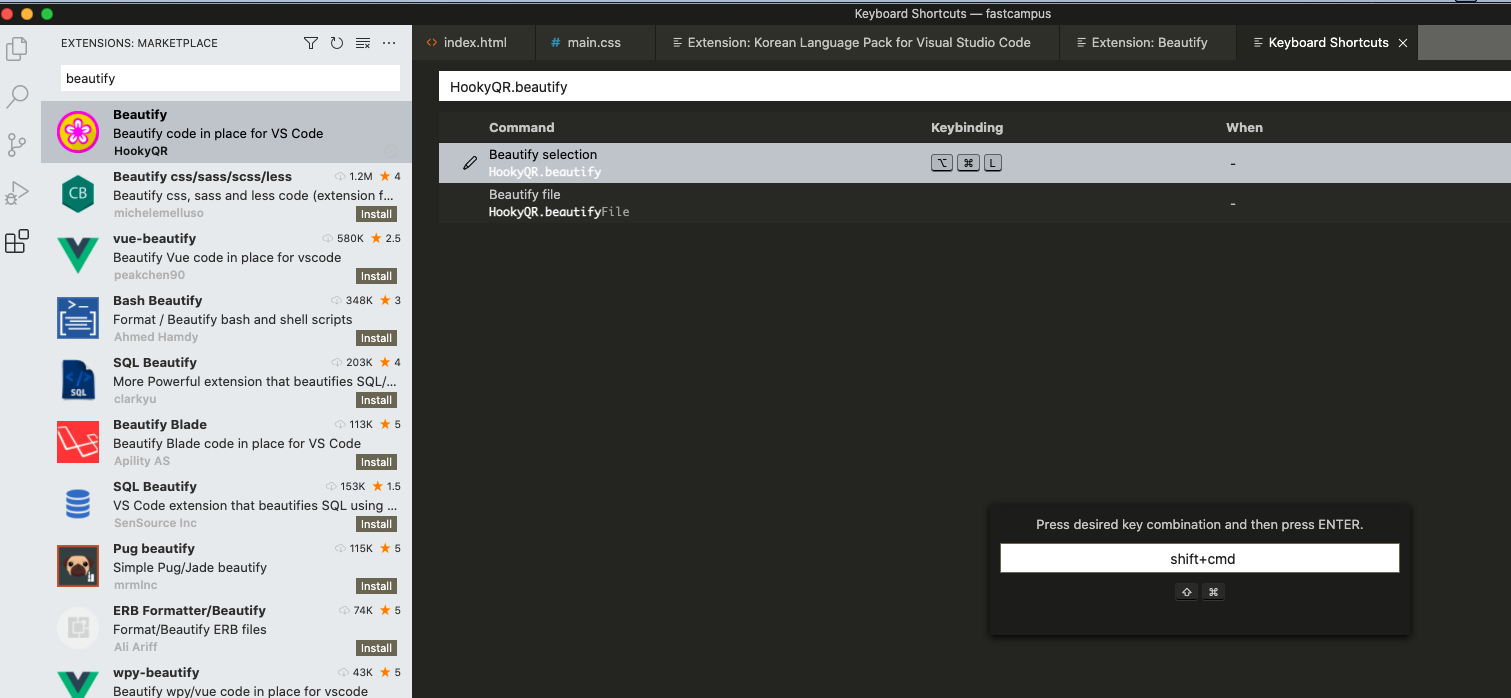Click the When column header
The width and height of the screenshot is (1511, 698).
tap(1244, 127)
